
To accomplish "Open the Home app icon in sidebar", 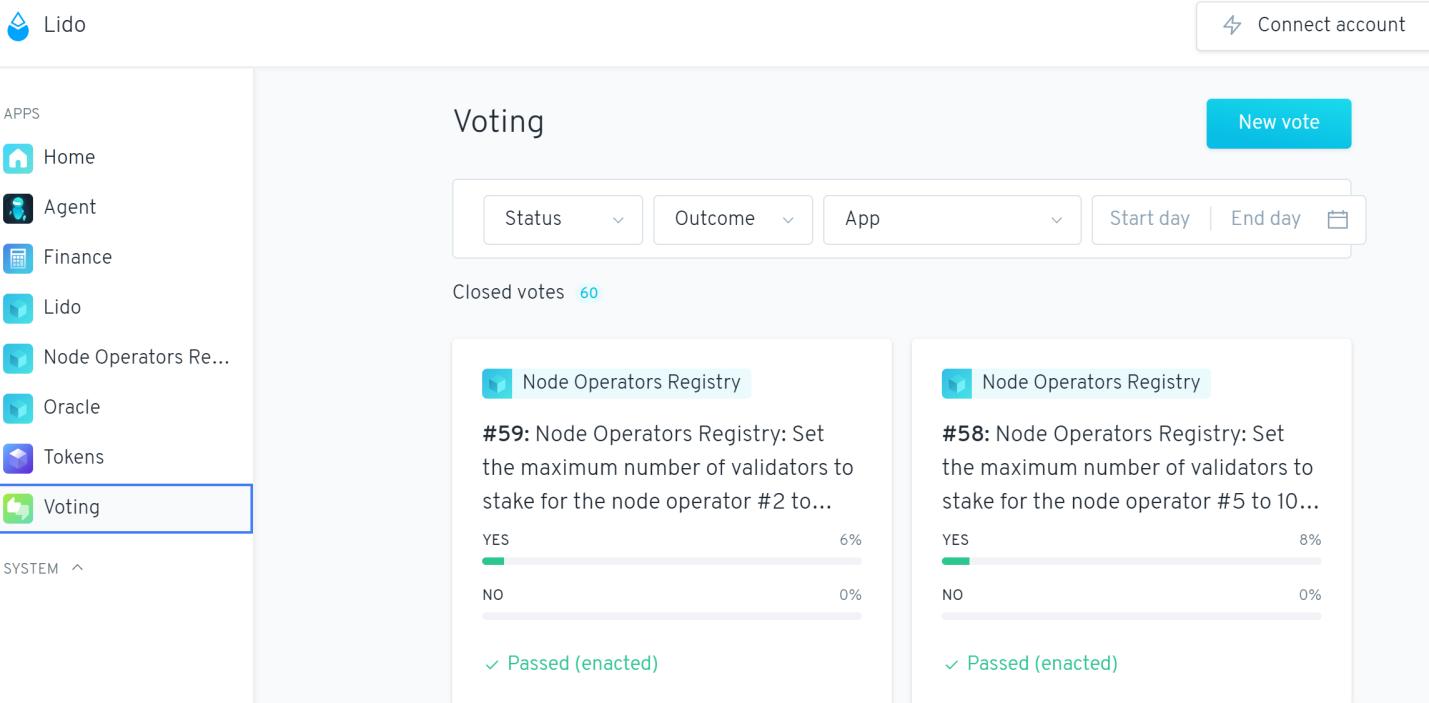I will [17, 158].
